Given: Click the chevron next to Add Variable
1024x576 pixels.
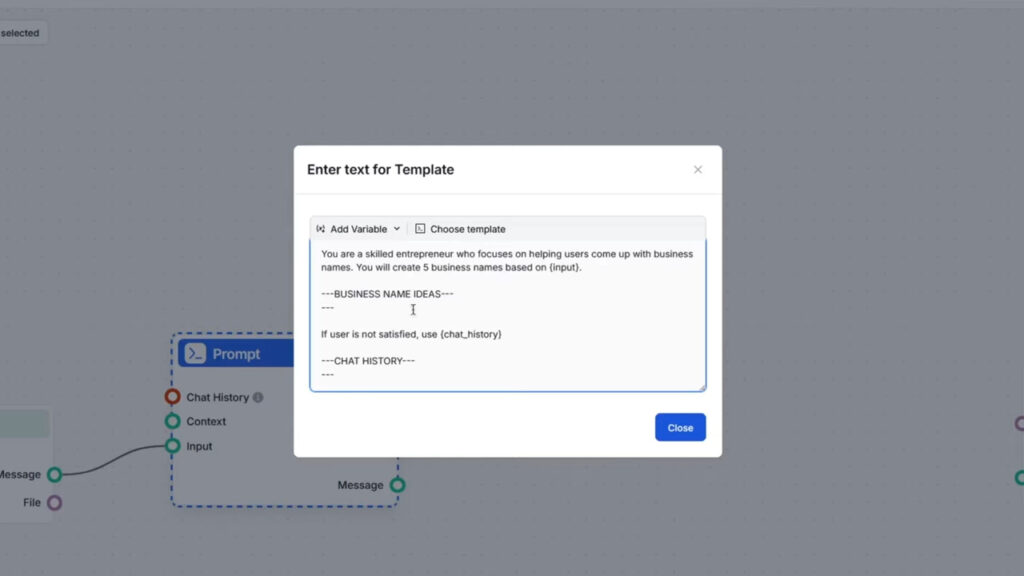Looking at the screenshot, I should coord(397,229).
